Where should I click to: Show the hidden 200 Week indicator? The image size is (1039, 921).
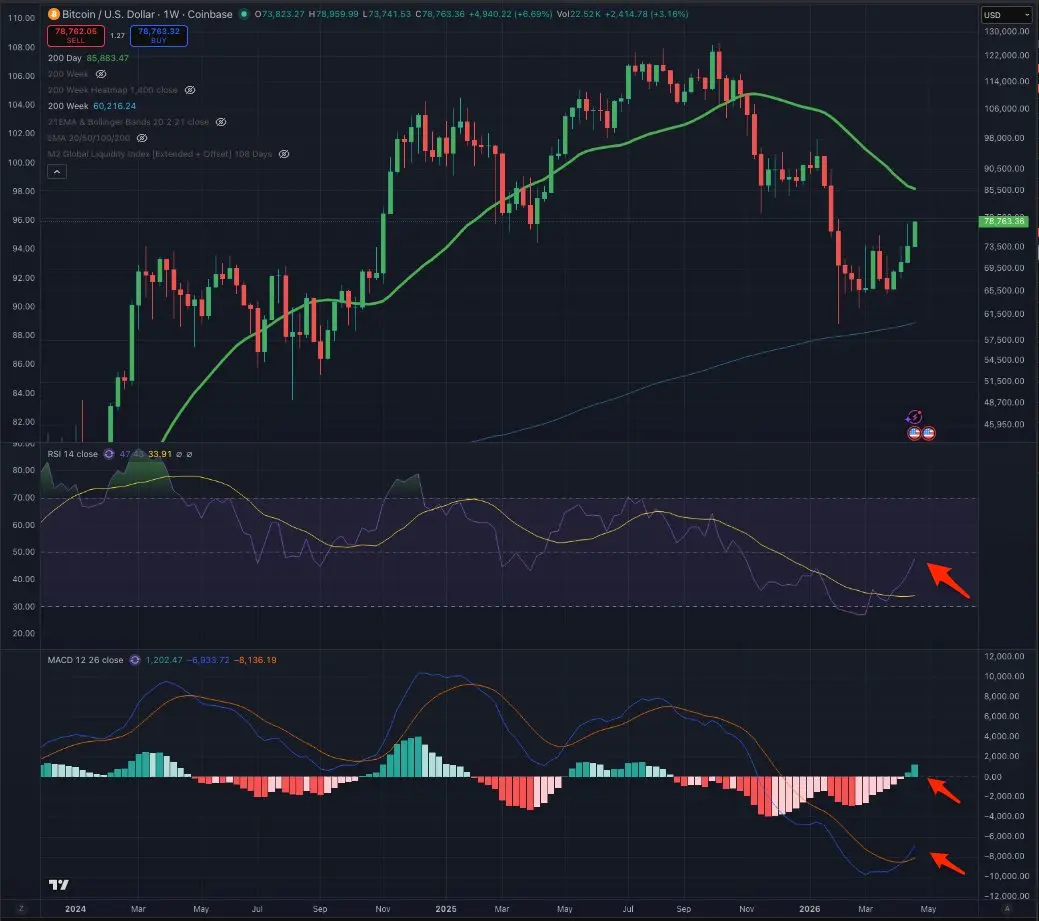click(x=101, y=74)
